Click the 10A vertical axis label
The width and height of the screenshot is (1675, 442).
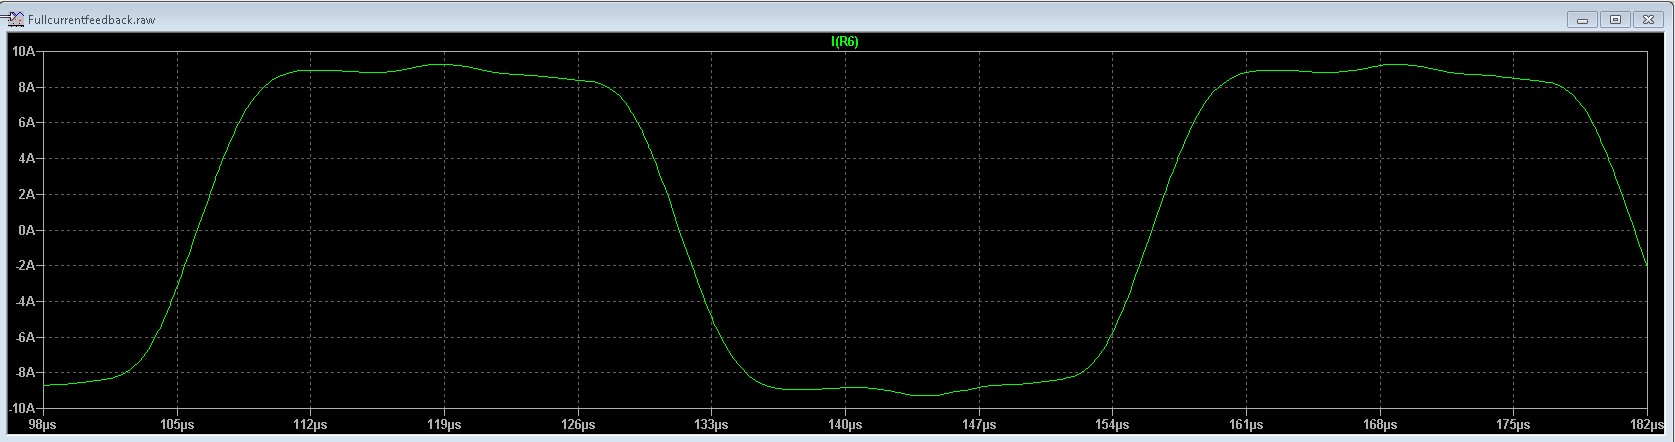(25, 51)
